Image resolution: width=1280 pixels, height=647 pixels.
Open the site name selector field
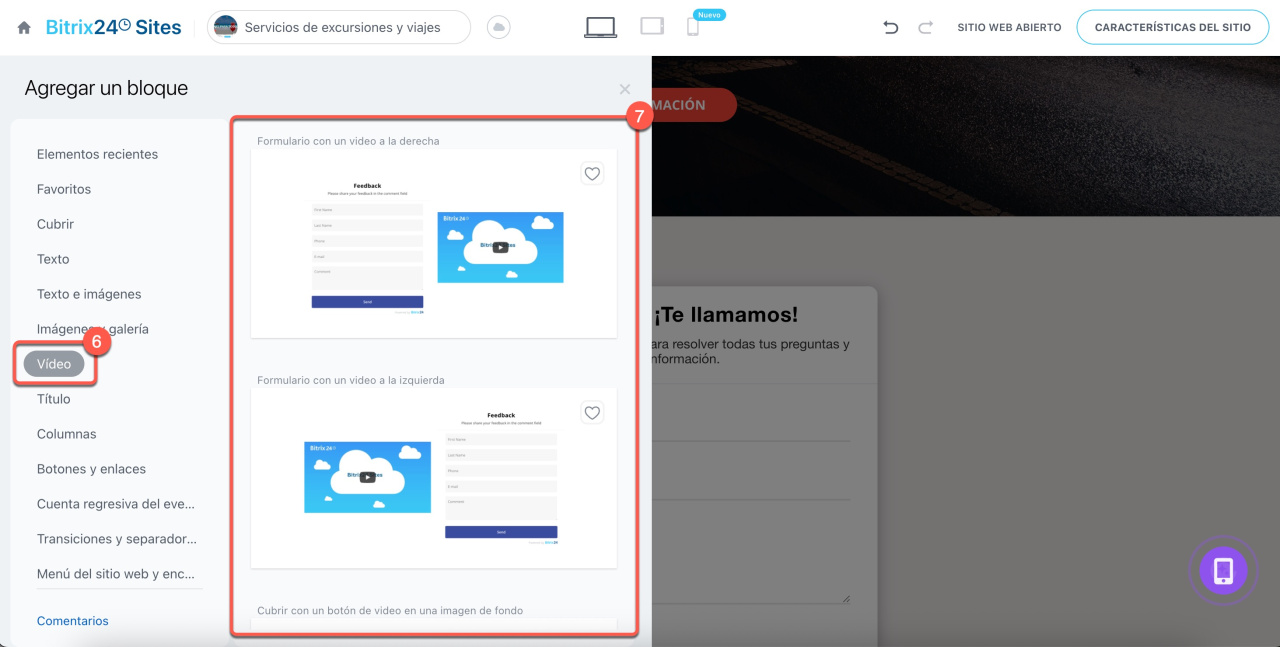[339, 28]
